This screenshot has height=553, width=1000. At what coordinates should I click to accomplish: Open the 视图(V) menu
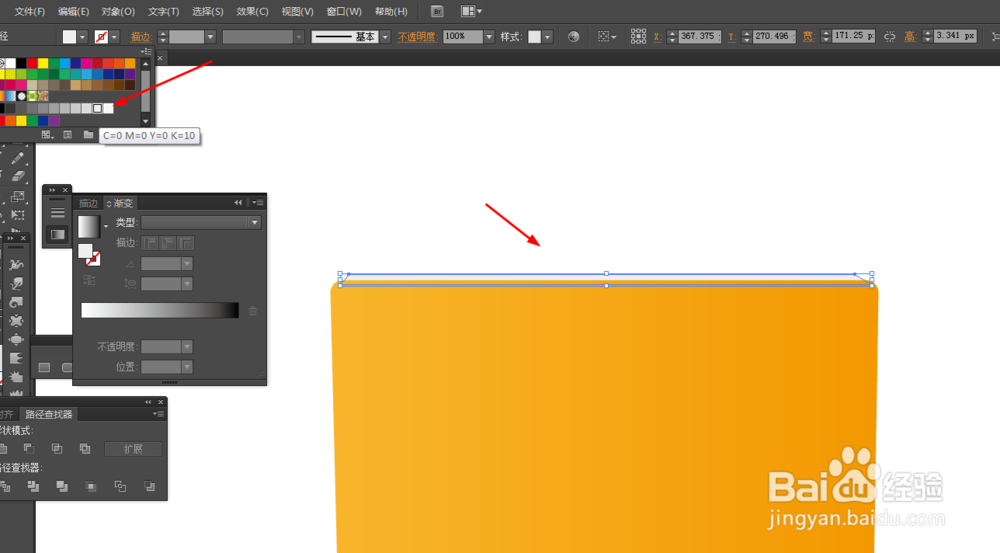pos(297,11)
